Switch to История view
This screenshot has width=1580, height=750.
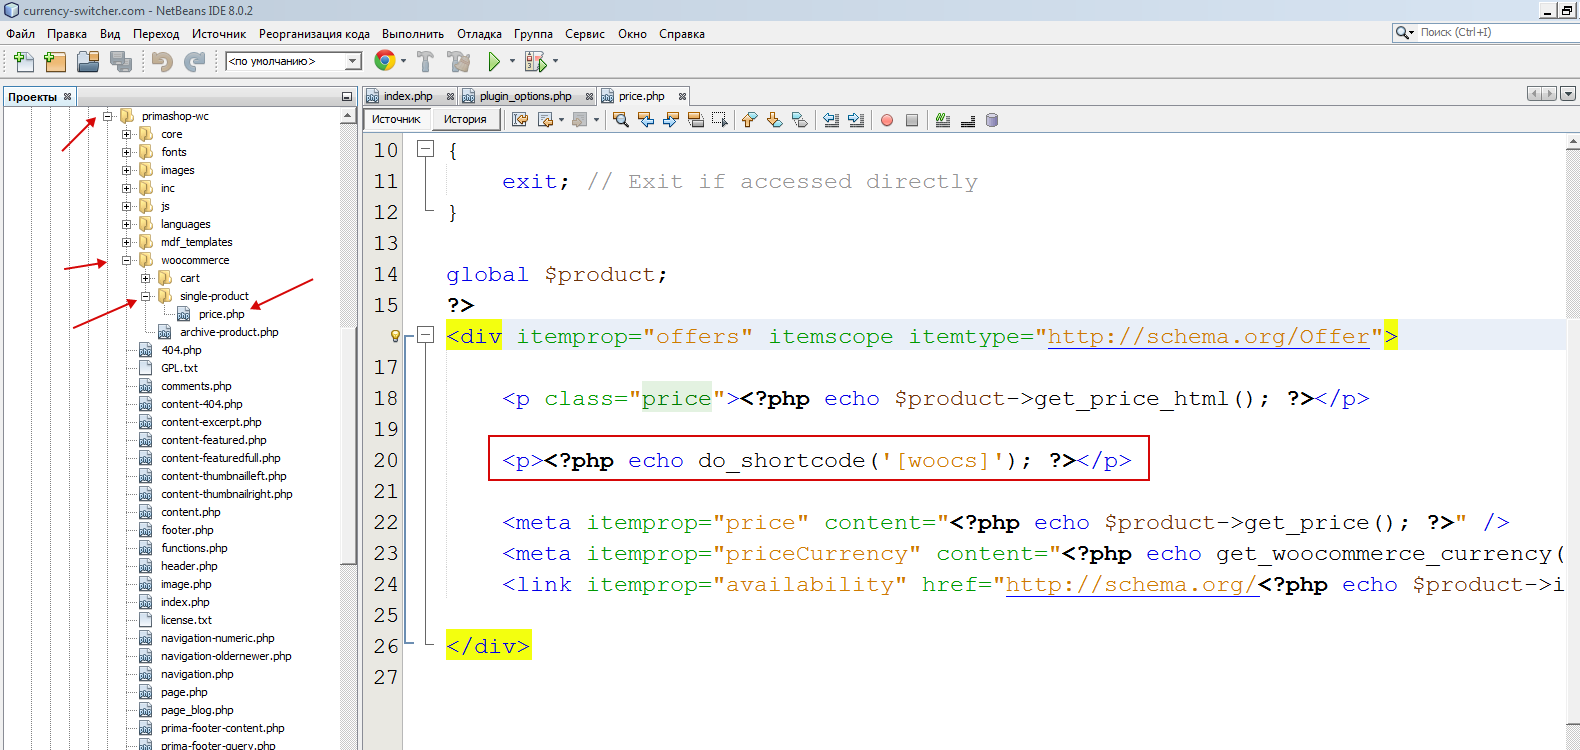click(x=465, y=119)
